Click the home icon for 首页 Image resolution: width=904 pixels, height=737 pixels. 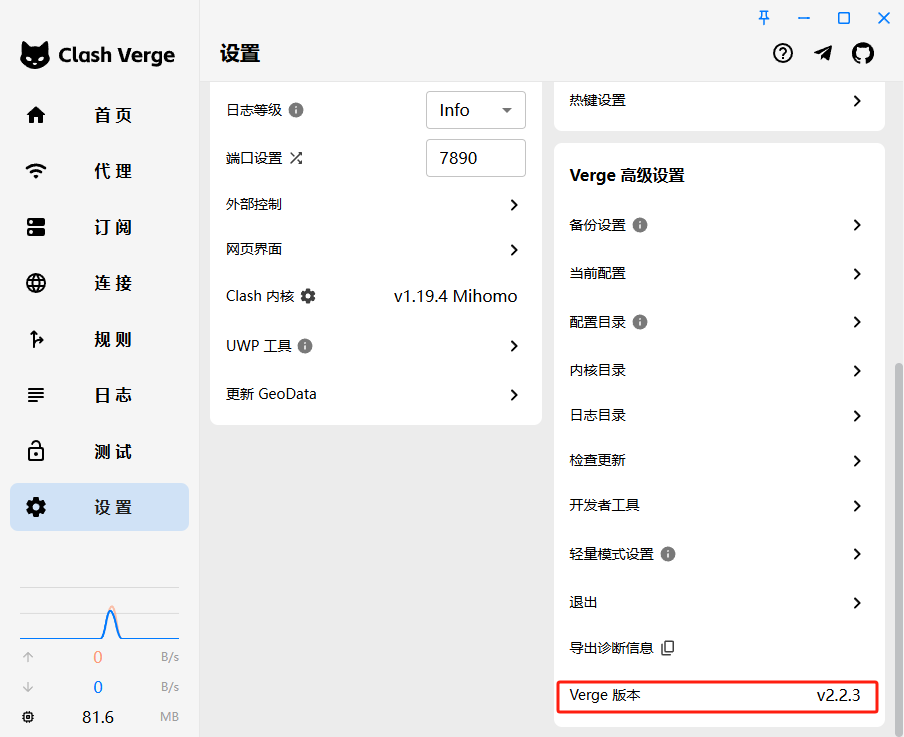point(36,115)
